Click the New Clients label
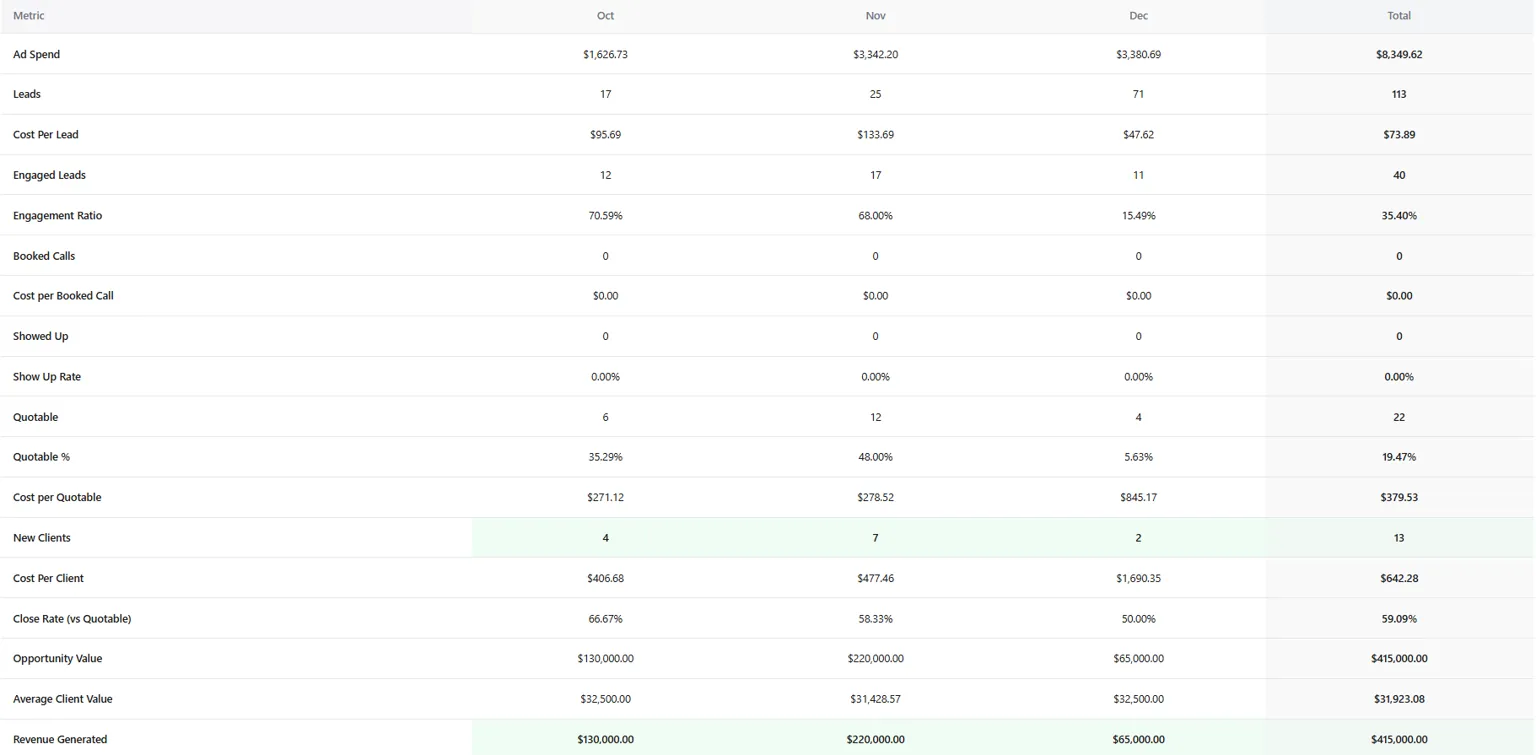 coord(42,538)
